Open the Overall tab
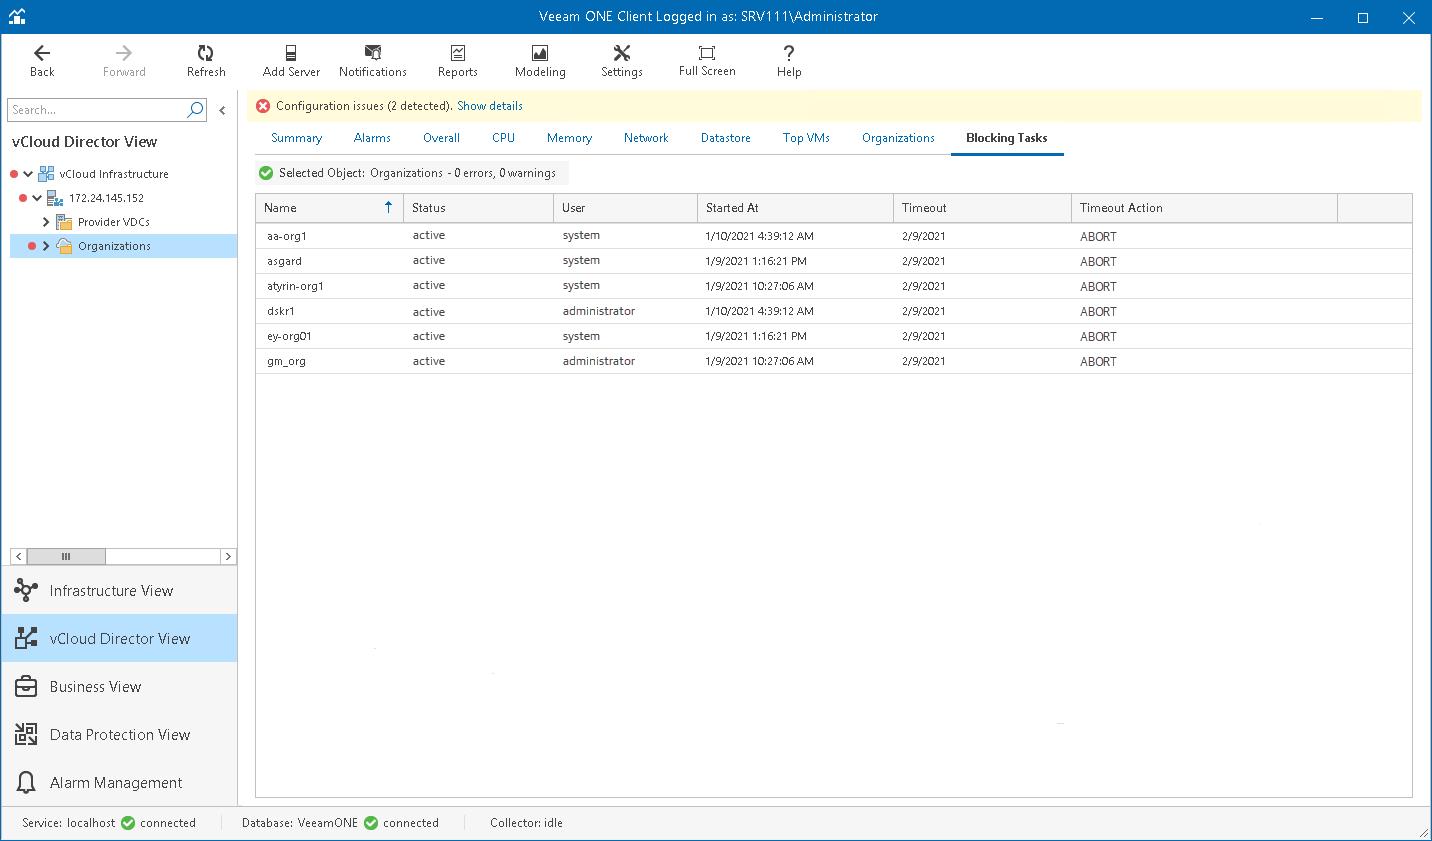The width and height of the screenshot is (1432, 841). tap(441, 138)
